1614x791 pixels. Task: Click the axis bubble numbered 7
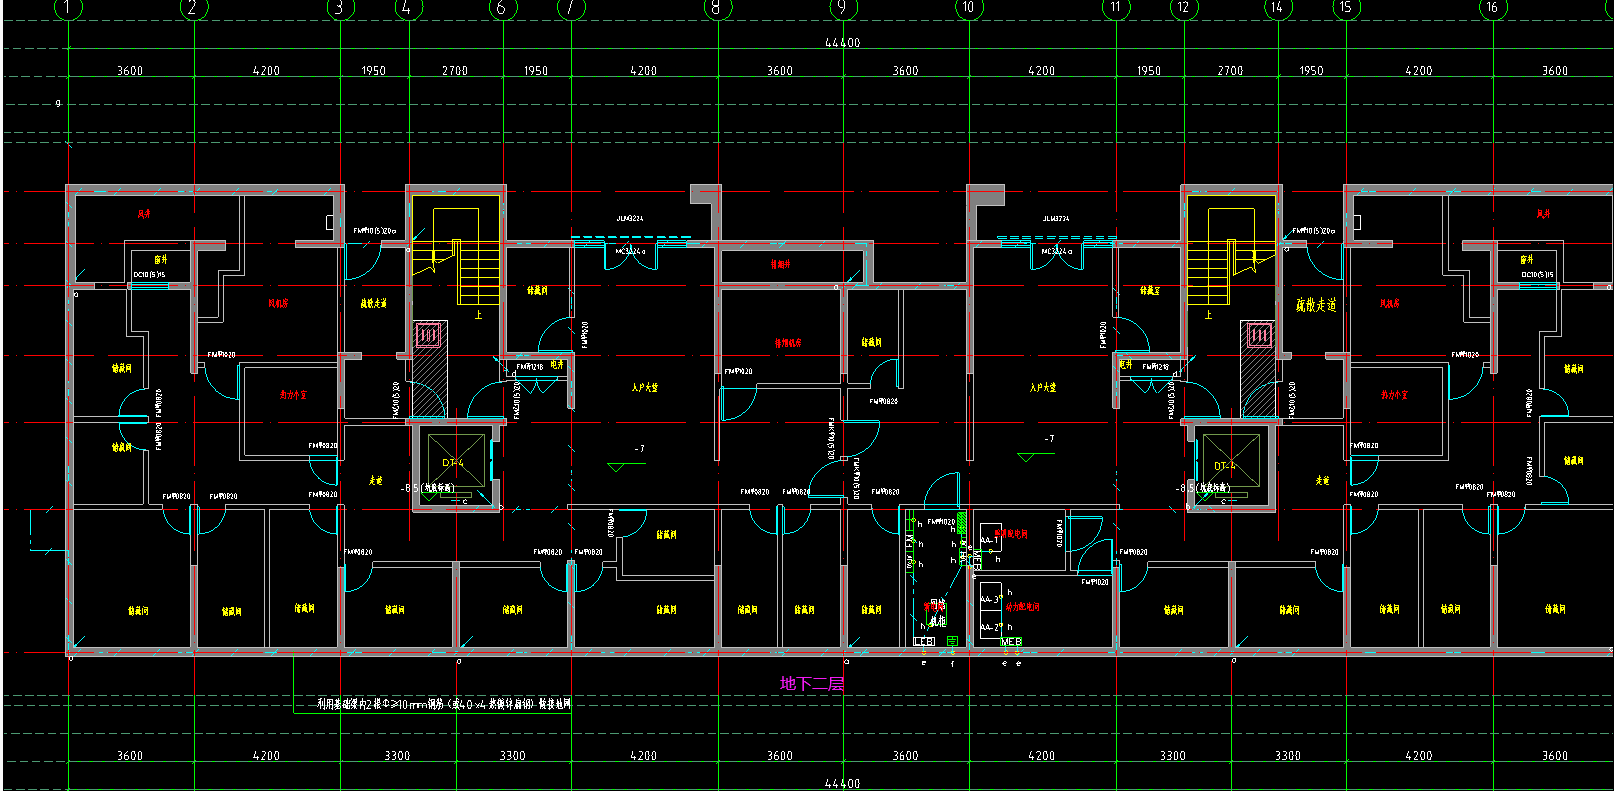point(570,8)
